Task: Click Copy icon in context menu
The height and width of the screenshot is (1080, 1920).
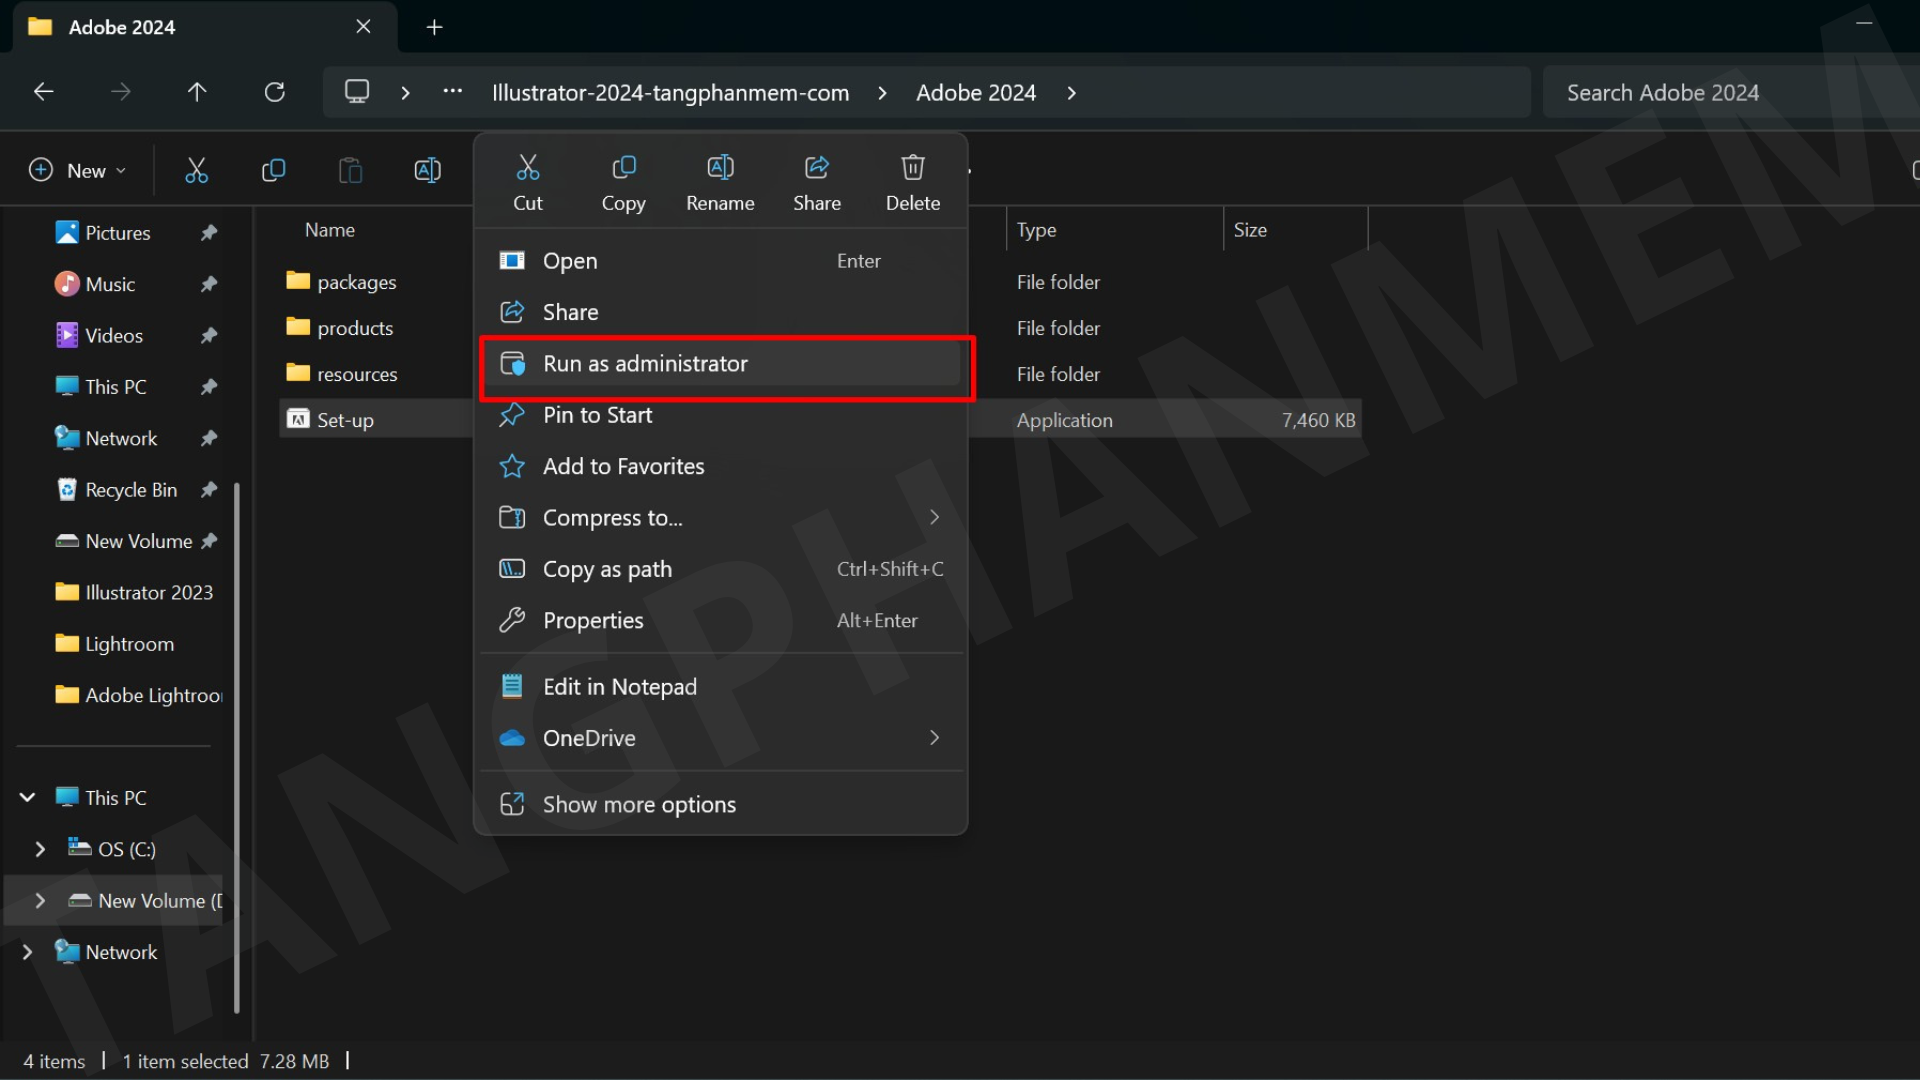Action: (624, 167)
